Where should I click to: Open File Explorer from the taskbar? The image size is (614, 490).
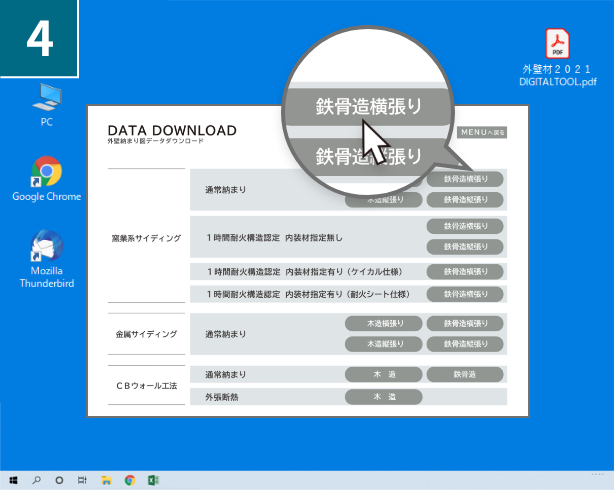tap(106, 480)
